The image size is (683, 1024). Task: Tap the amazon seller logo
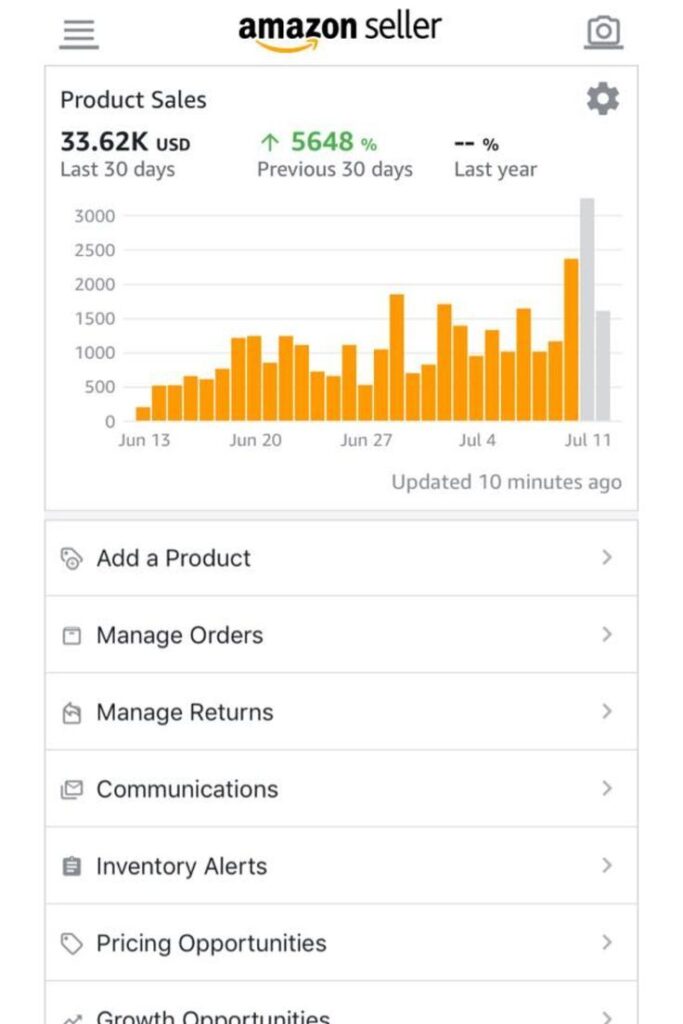click(340, 32)
